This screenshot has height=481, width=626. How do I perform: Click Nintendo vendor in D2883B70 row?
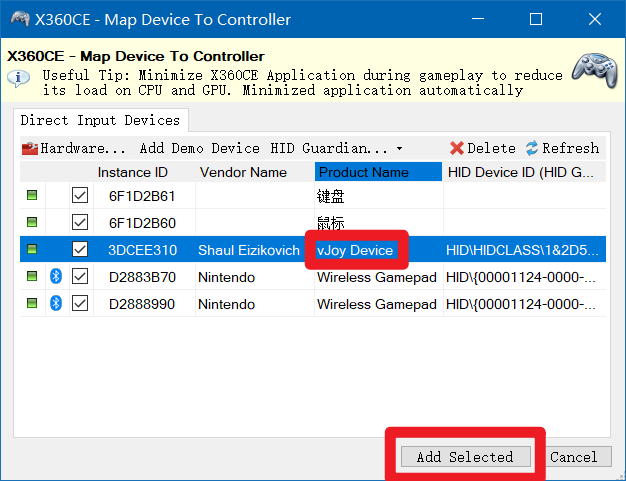point(226,277)
